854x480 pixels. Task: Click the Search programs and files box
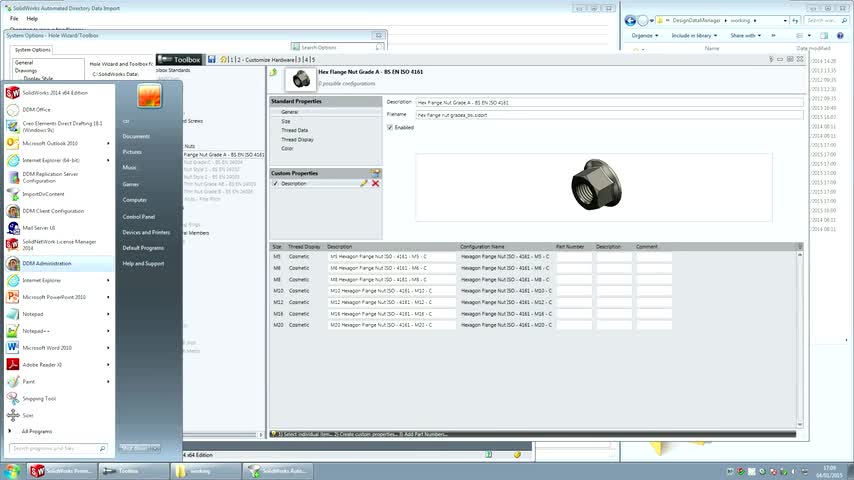57,448
